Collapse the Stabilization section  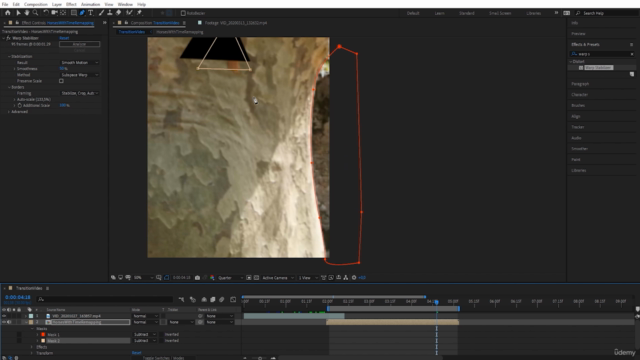(9, 56)
